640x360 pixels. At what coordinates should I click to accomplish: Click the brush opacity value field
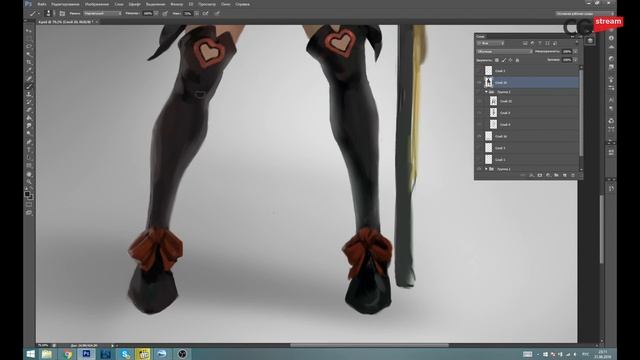(148, 13)
